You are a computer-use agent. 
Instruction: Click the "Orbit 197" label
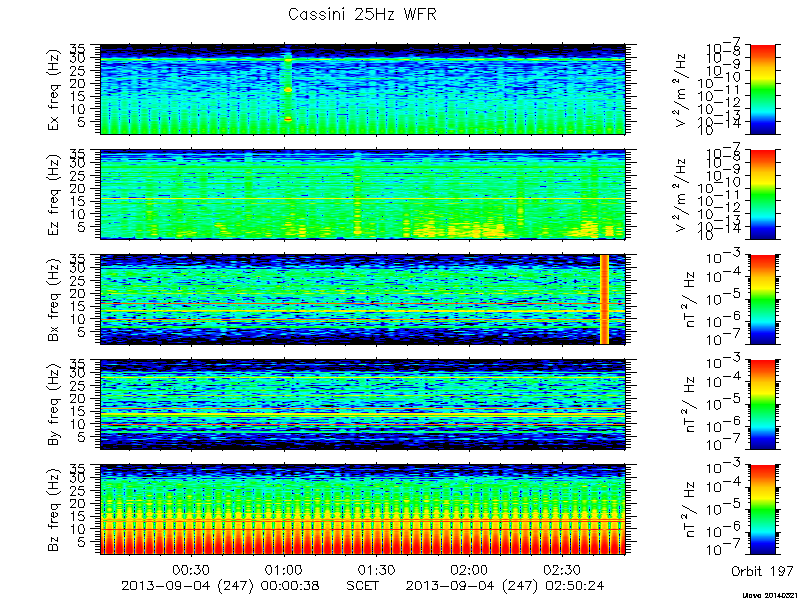tap(762, 570)
